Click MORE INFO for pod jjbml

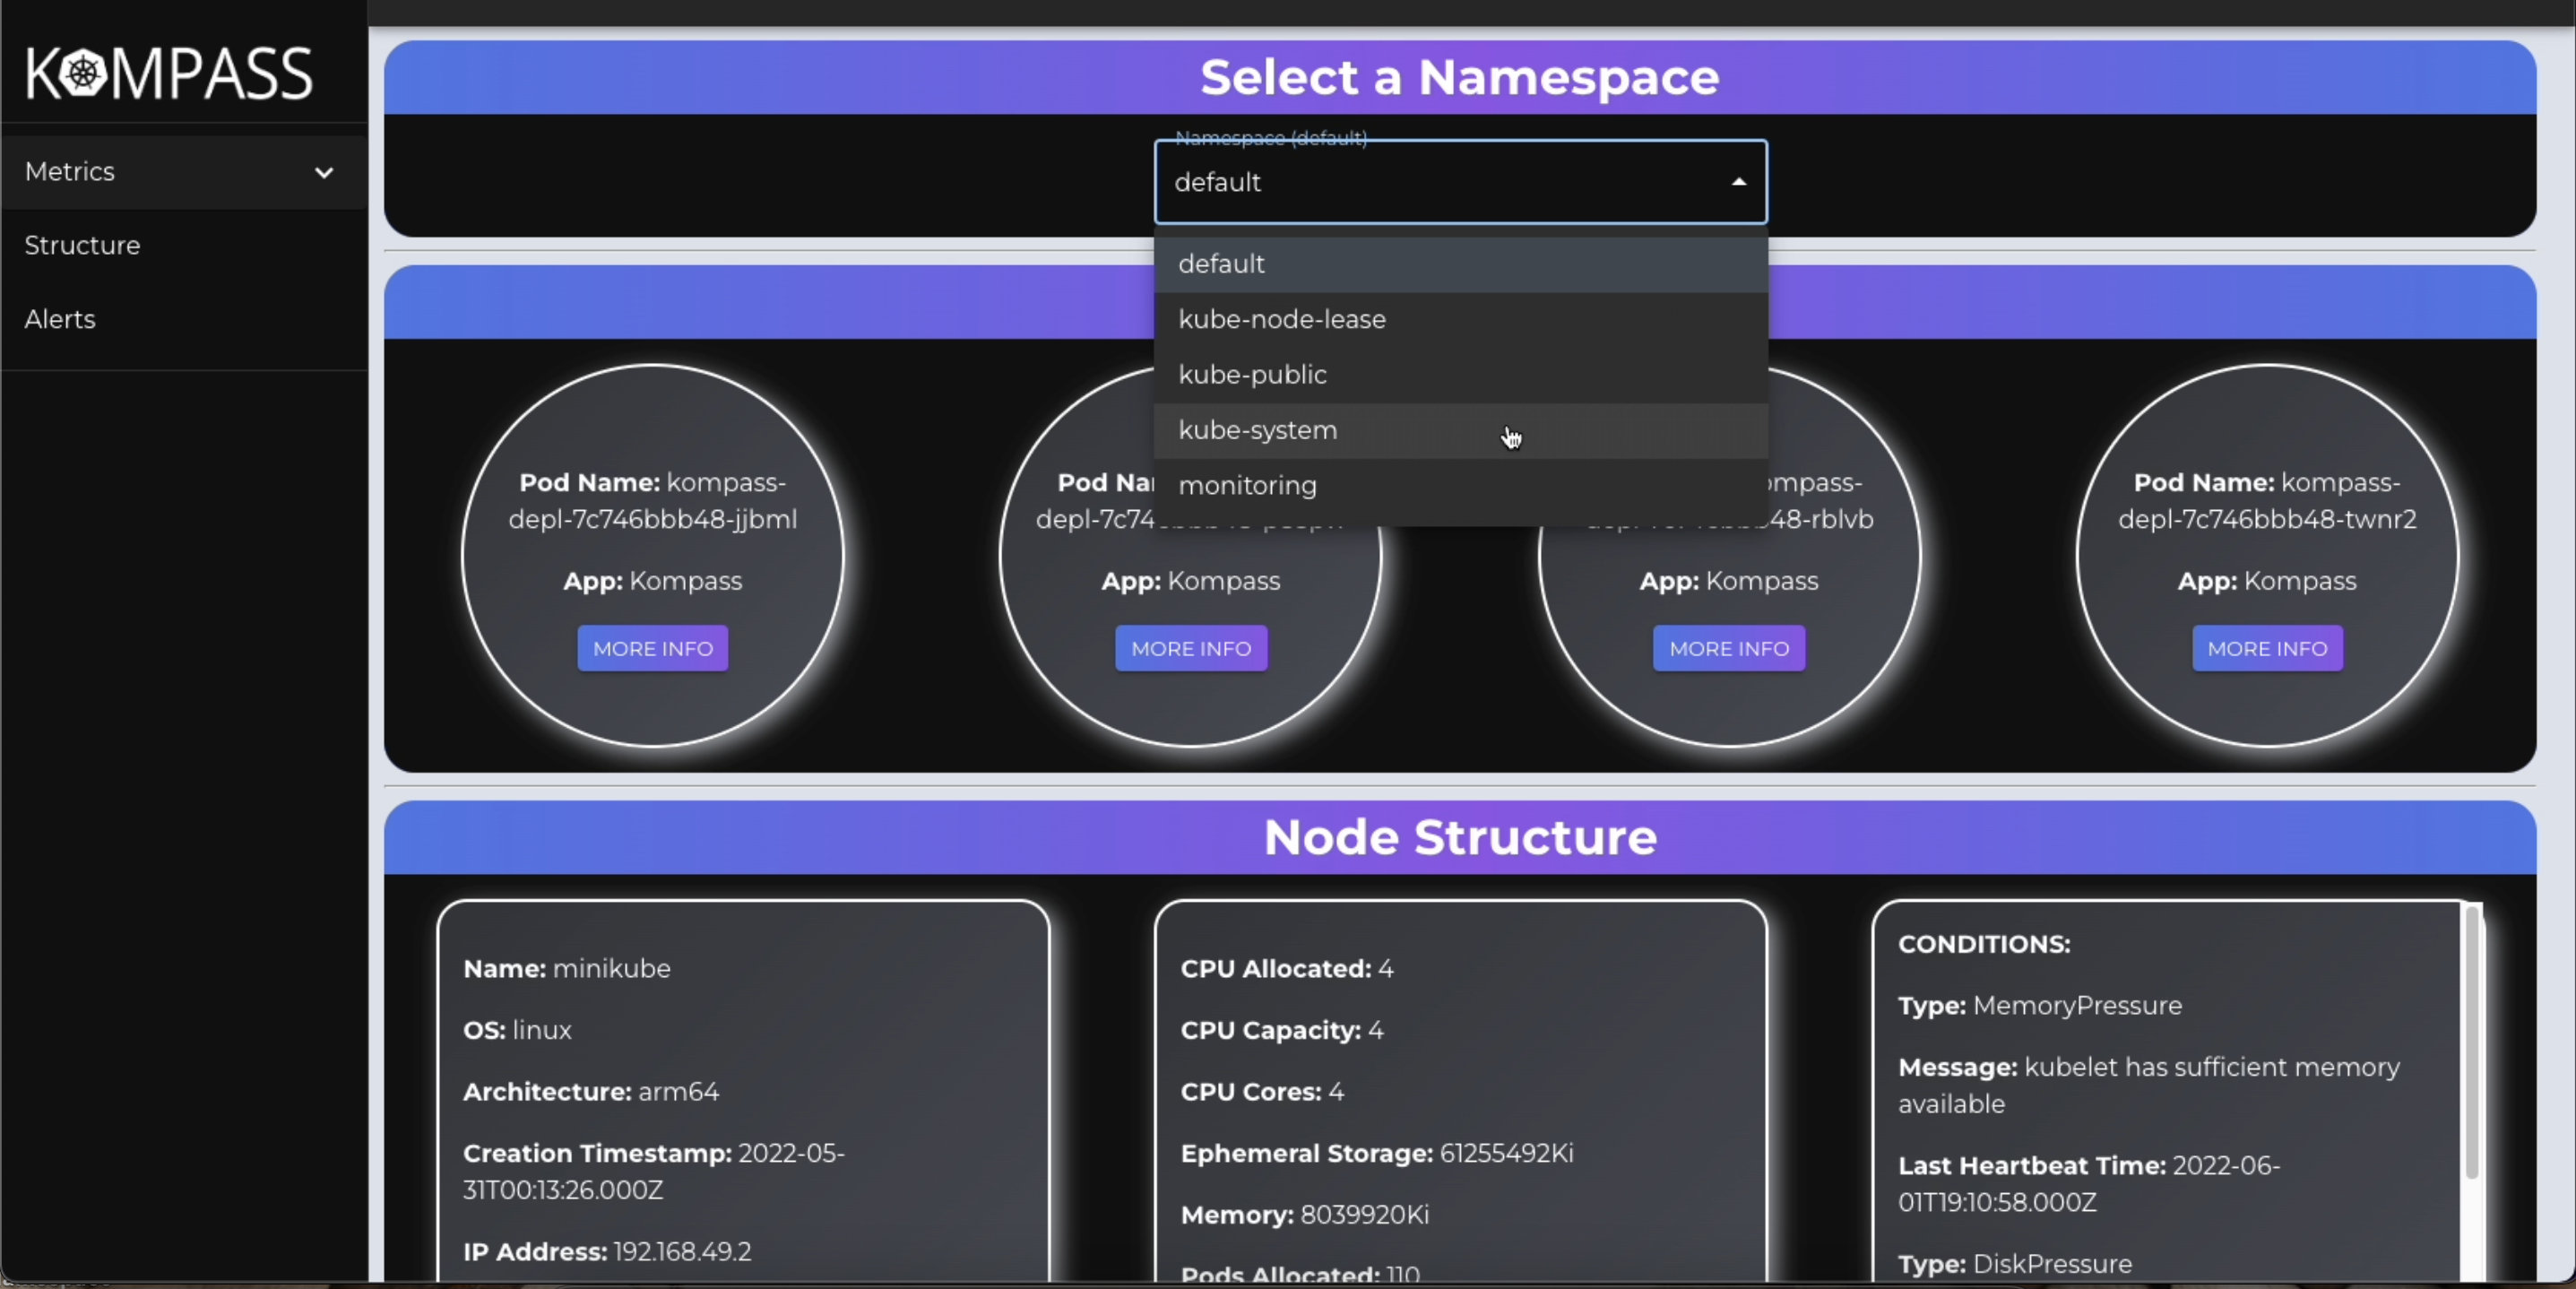click(x=652, y=648)
